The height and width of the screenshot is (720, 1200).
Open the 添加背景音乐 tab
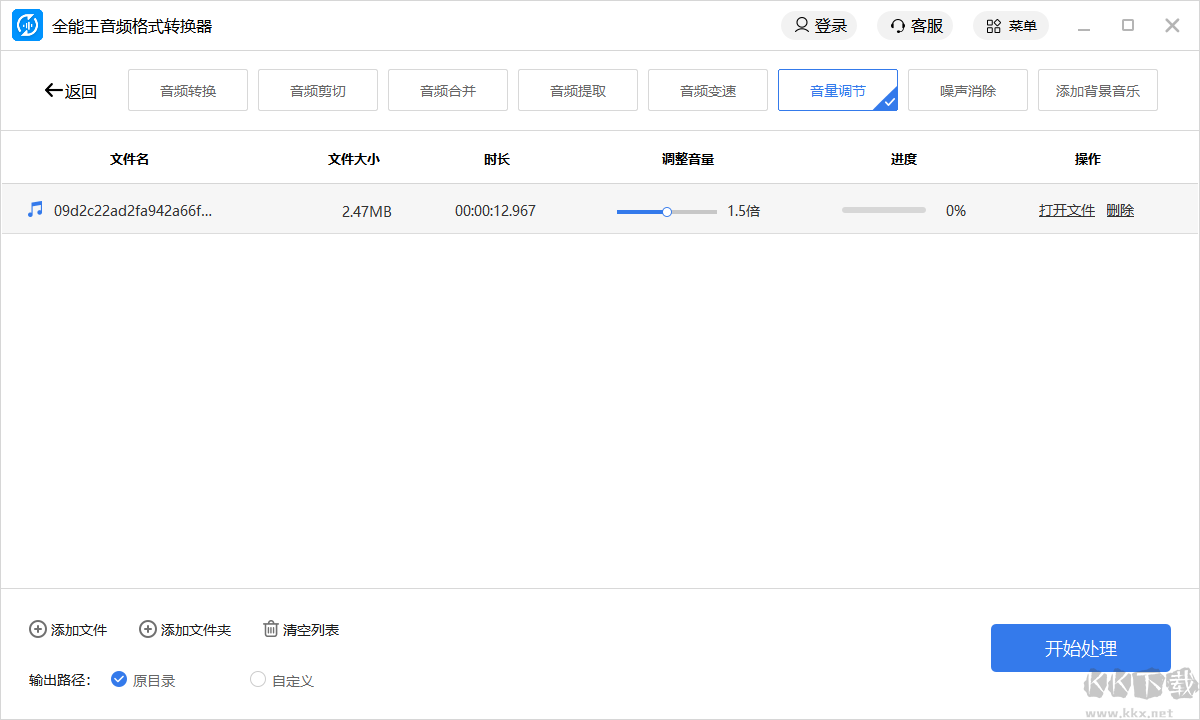click(x=1097, y=90)
